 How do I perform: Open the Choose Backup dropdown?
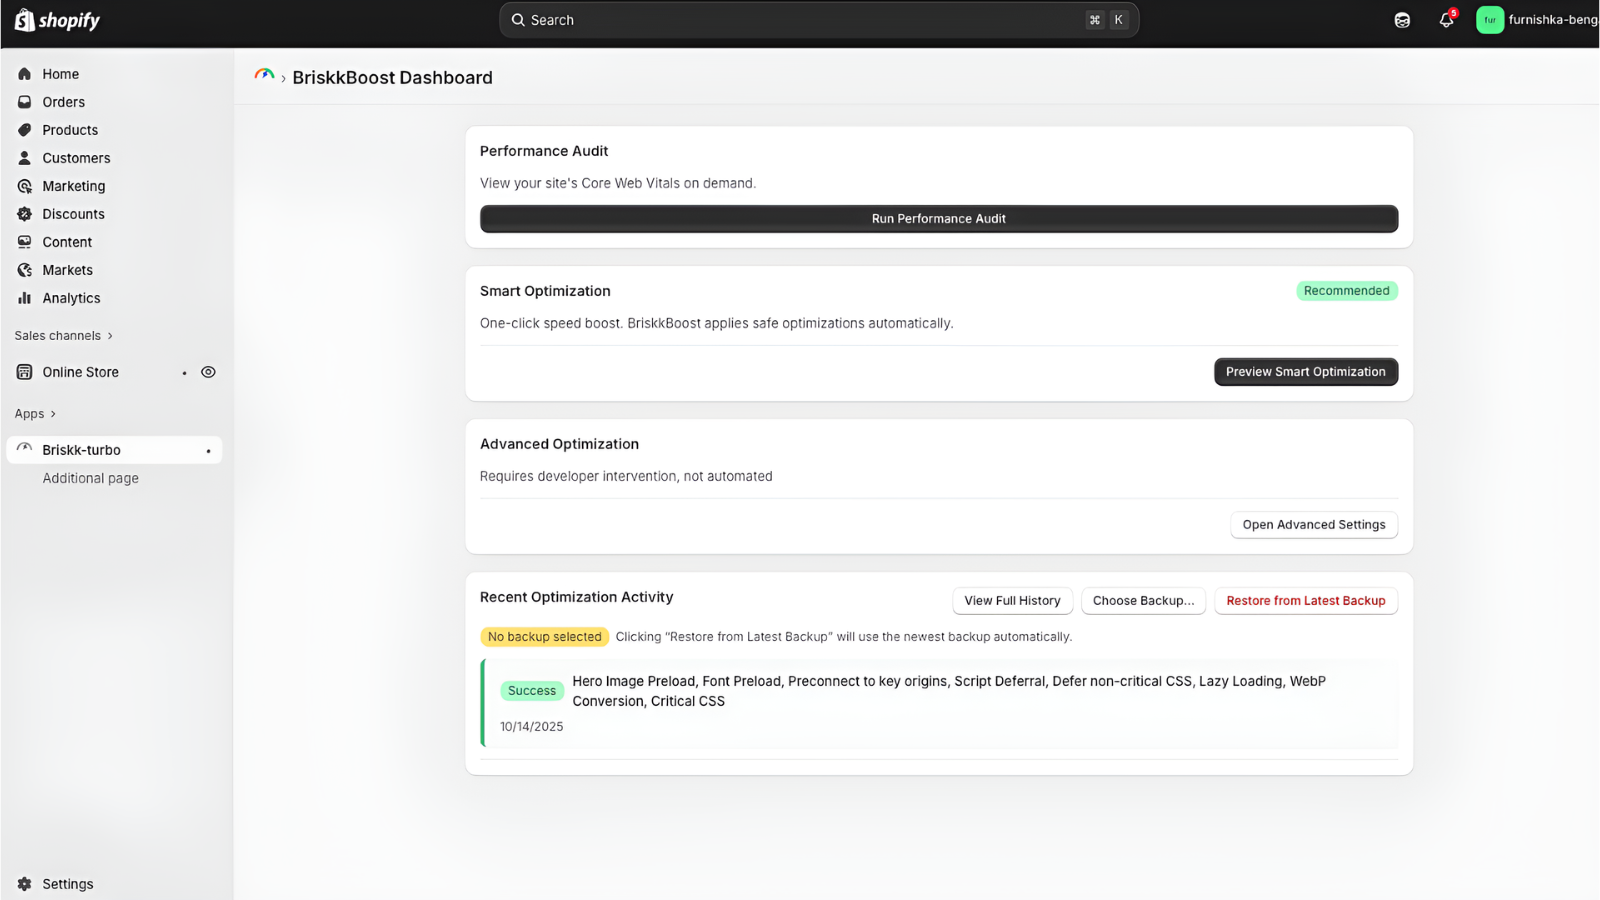coord(1143,601)
